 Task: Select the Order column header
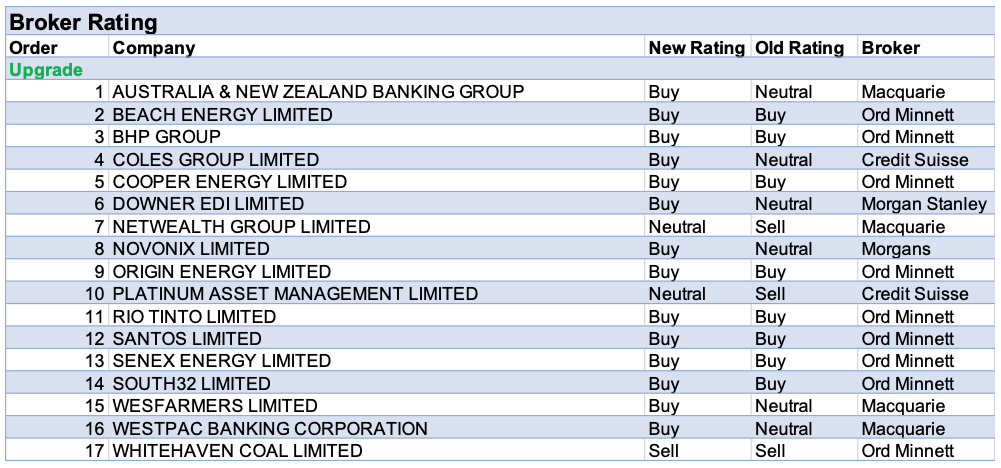[x=34, y=47]
